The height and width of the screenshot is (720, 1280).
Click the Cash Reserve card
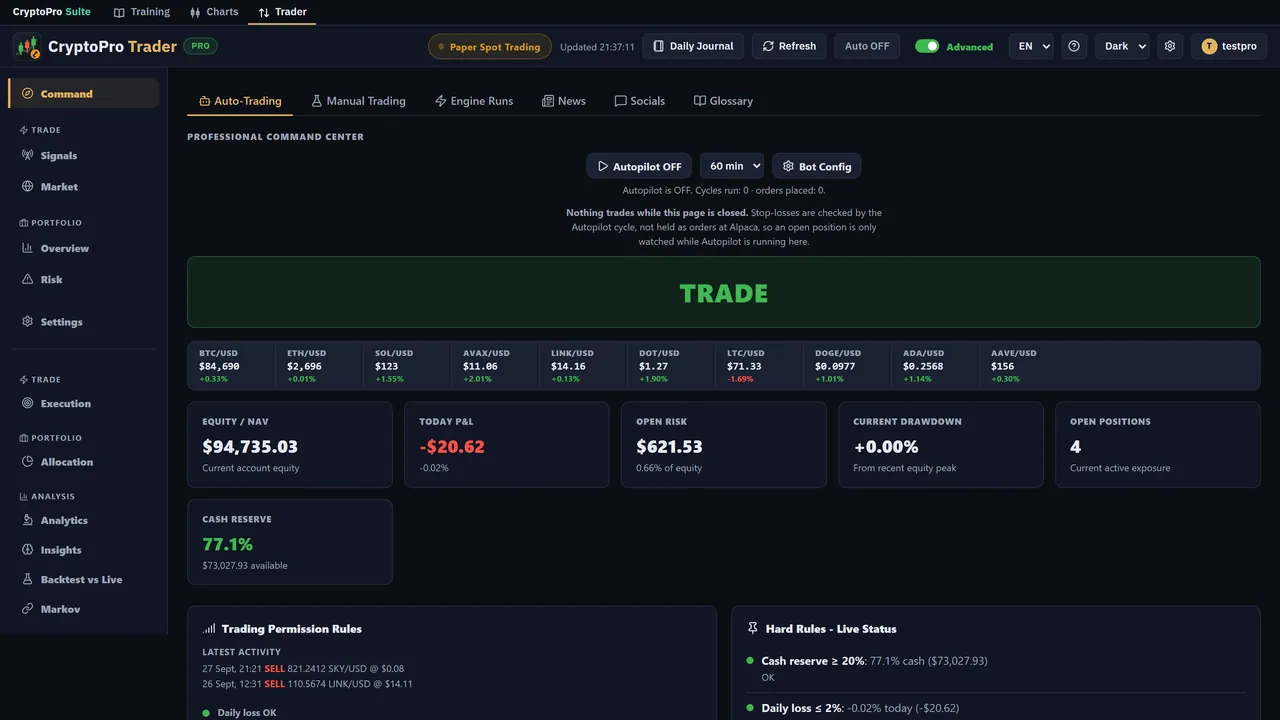point(290,542)
